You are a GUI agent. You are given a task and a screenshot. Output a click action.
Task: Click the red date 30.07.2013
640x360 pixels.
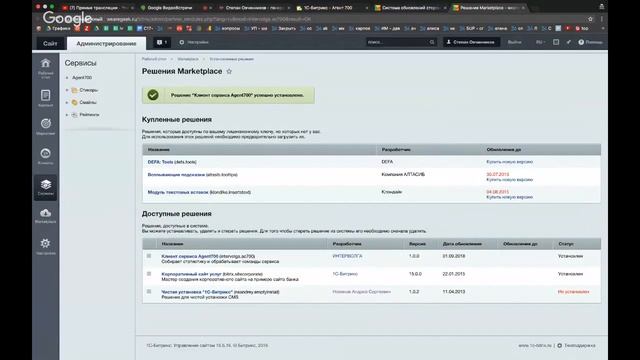point(497,174)
